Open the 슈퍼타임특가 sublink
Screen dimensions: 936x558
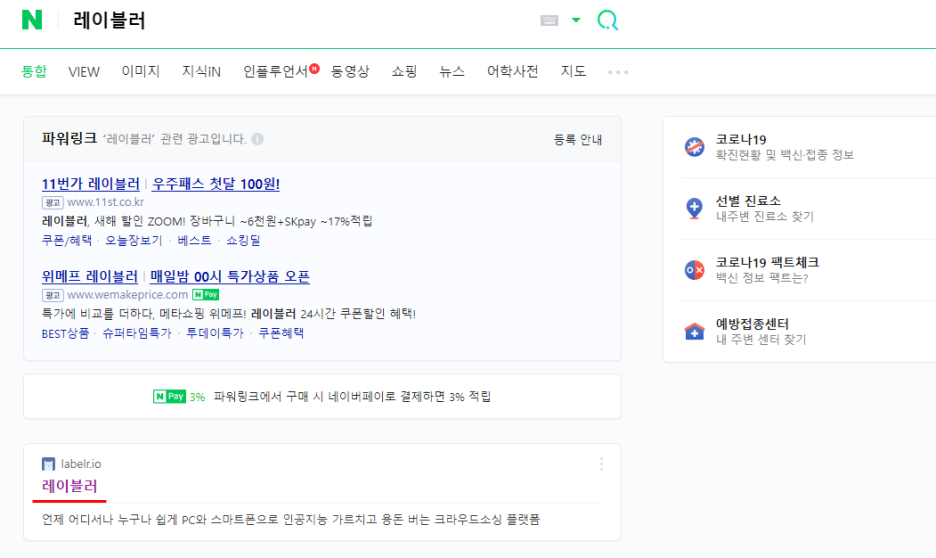137,333
